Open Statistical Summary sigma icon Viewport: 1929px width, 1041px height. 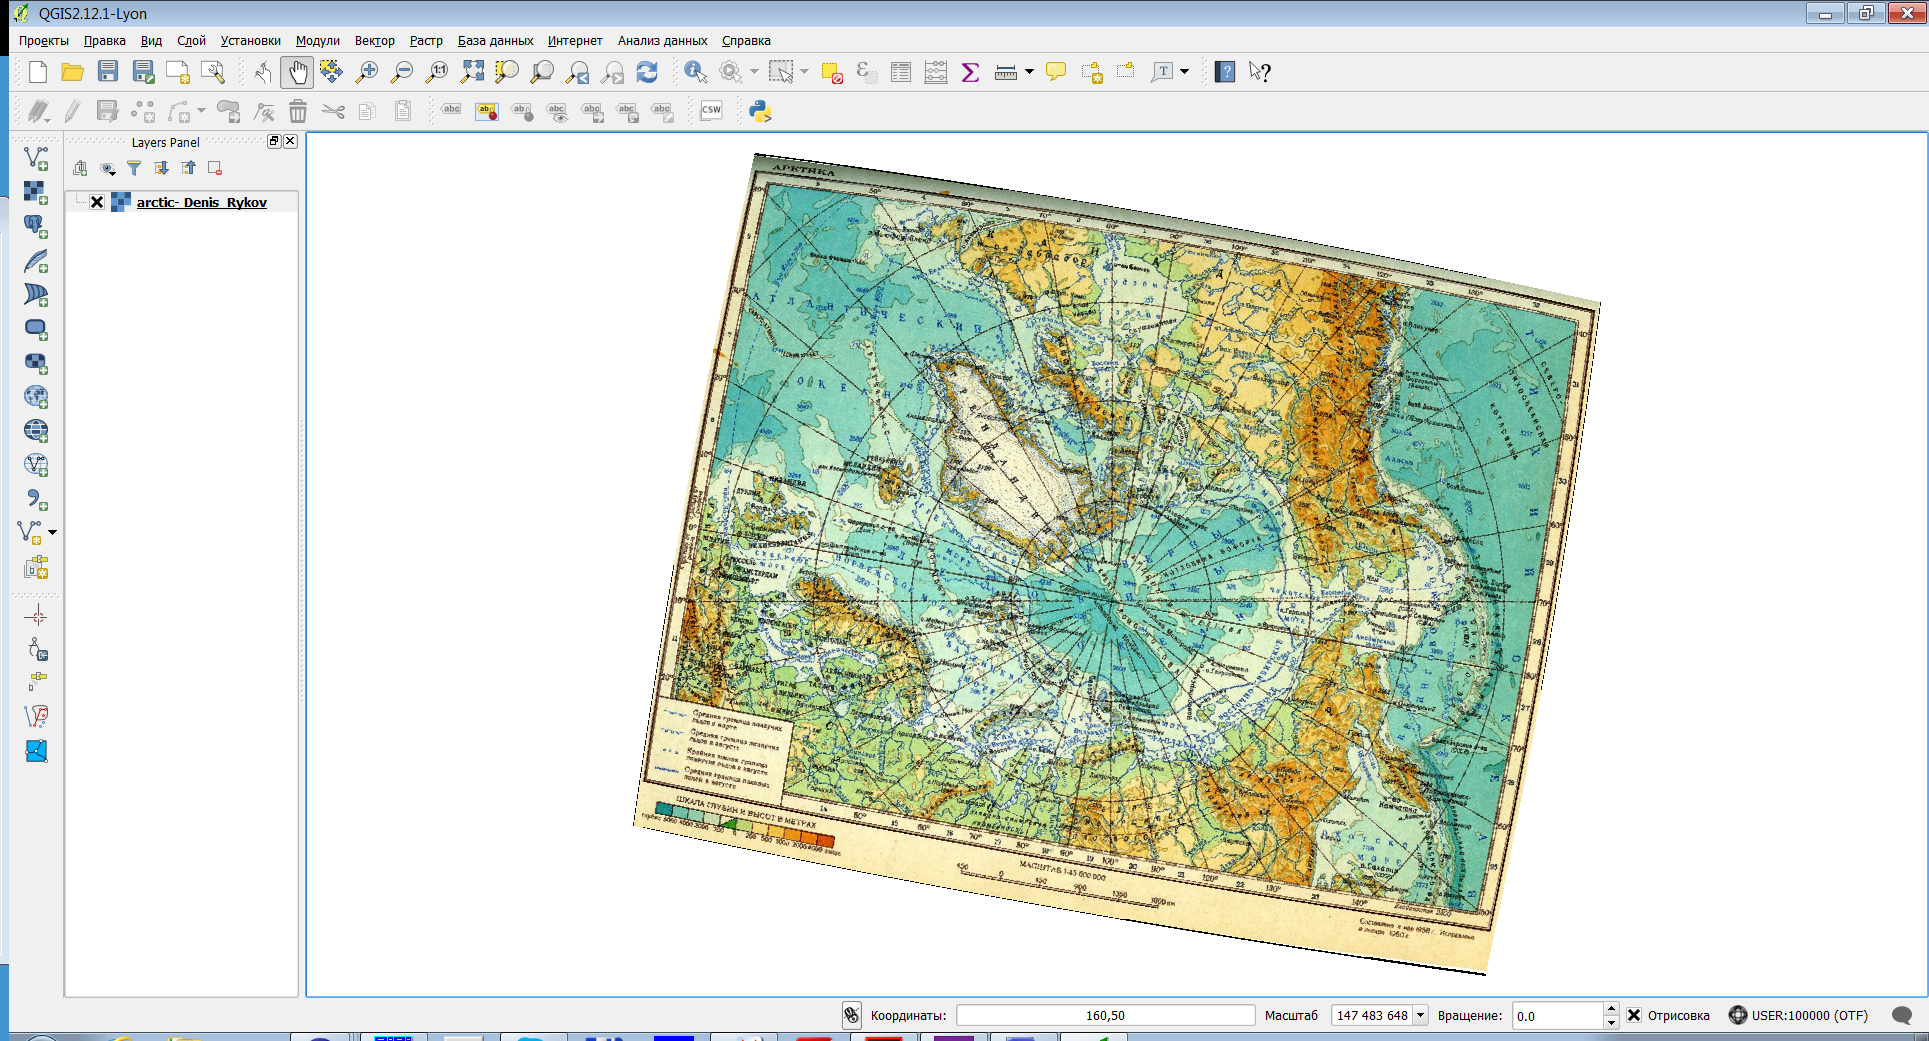tap(970, 72)
